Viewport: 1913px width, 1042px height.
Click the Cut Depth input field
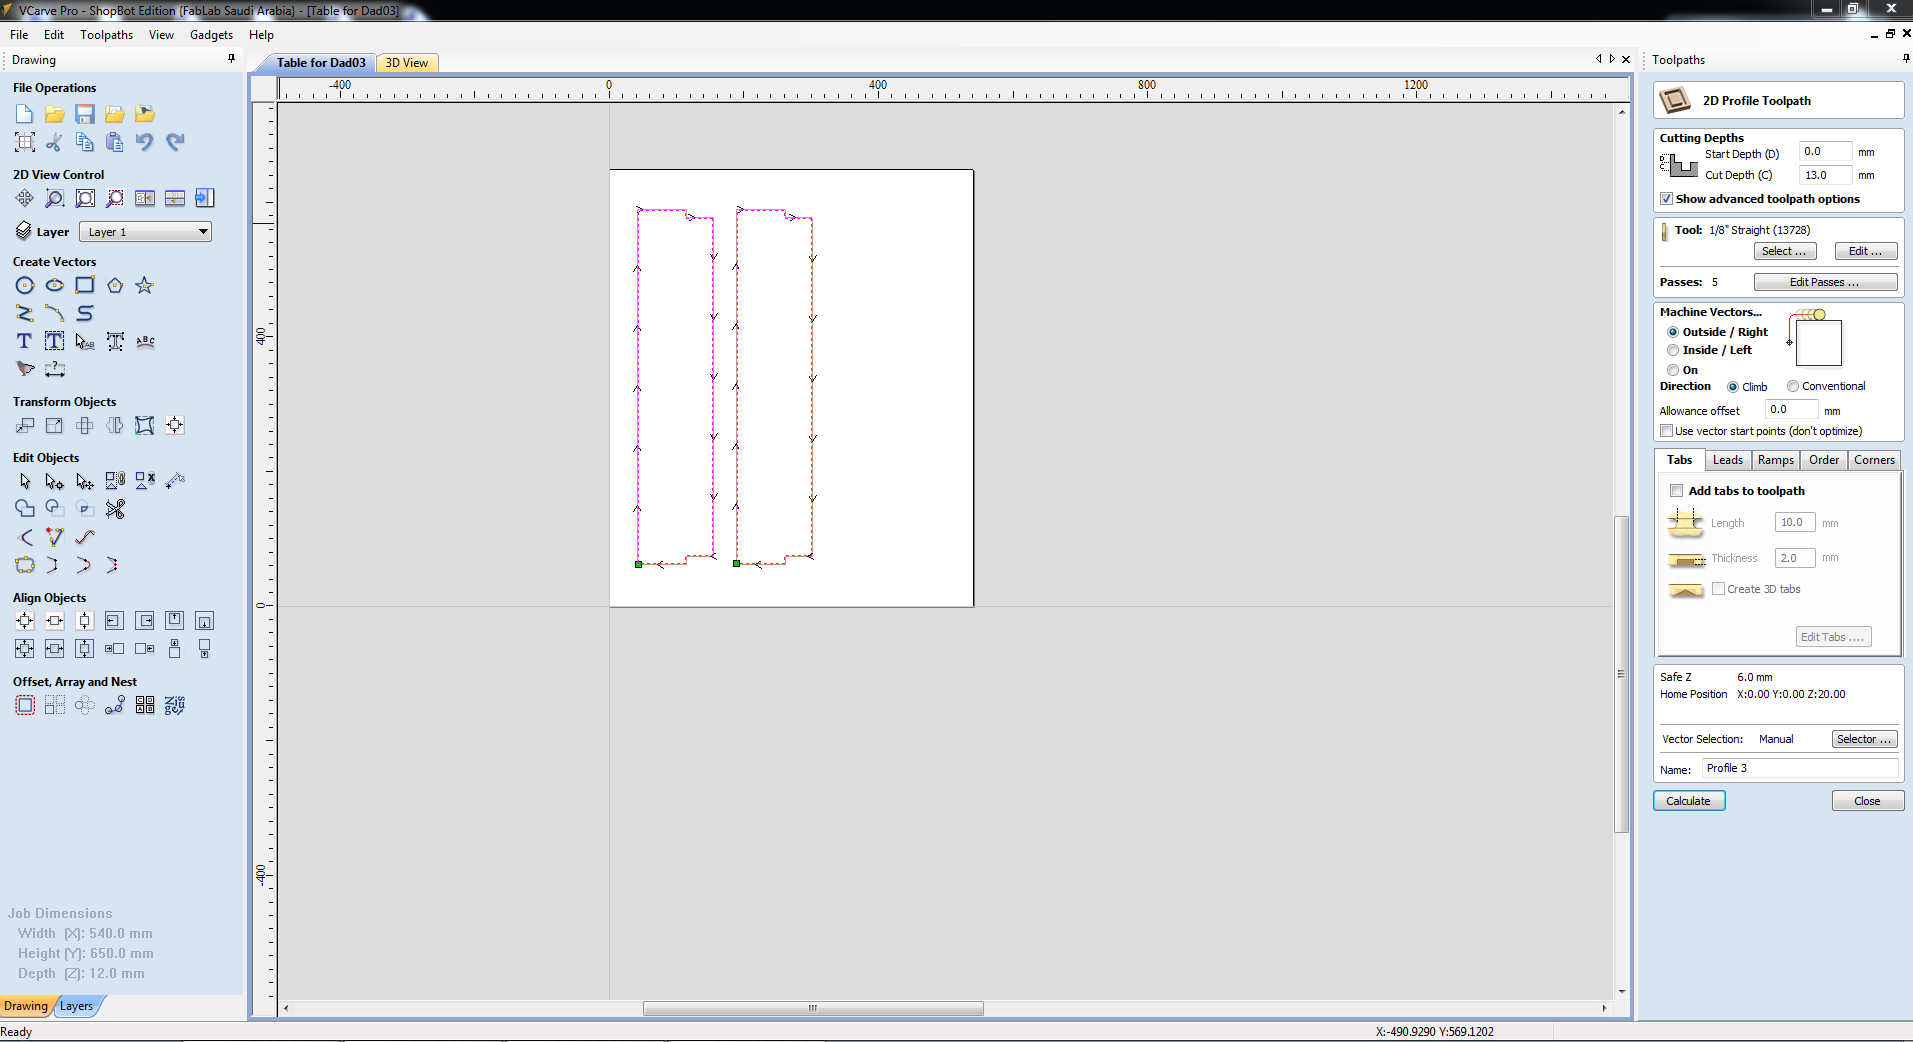[1825, 175]
